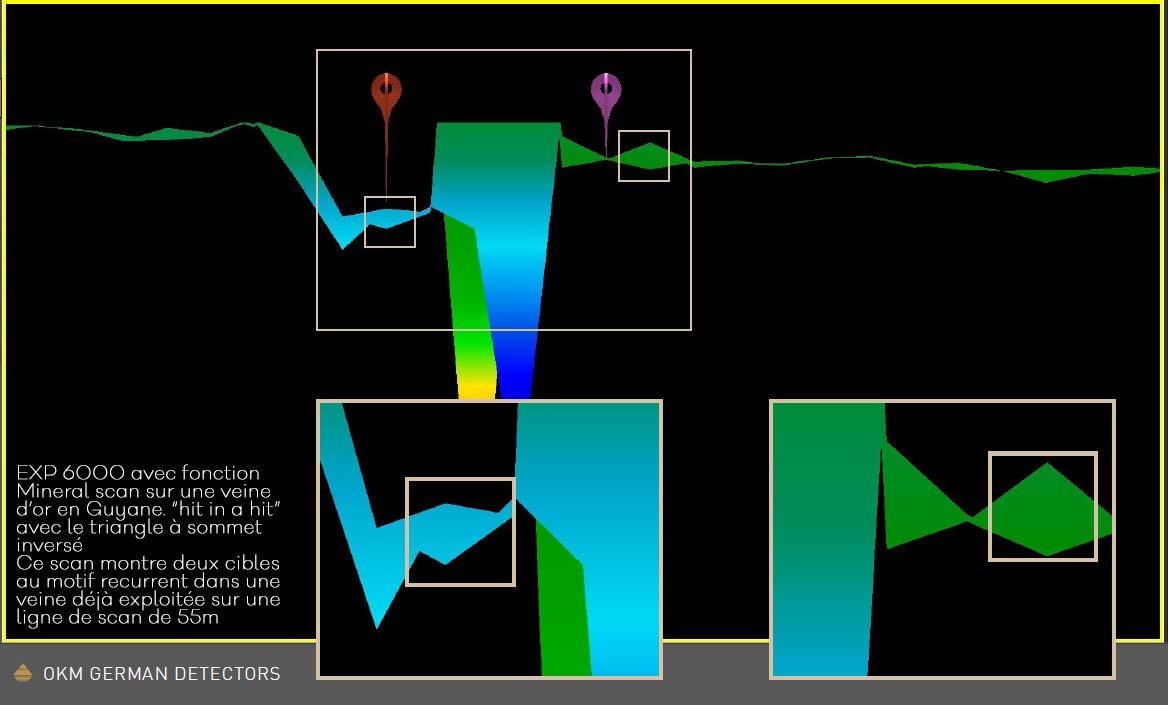Viewport: 1168px width, 705px height.
Task: Pick the yellow section of the scan column
Action: point(477,386)
